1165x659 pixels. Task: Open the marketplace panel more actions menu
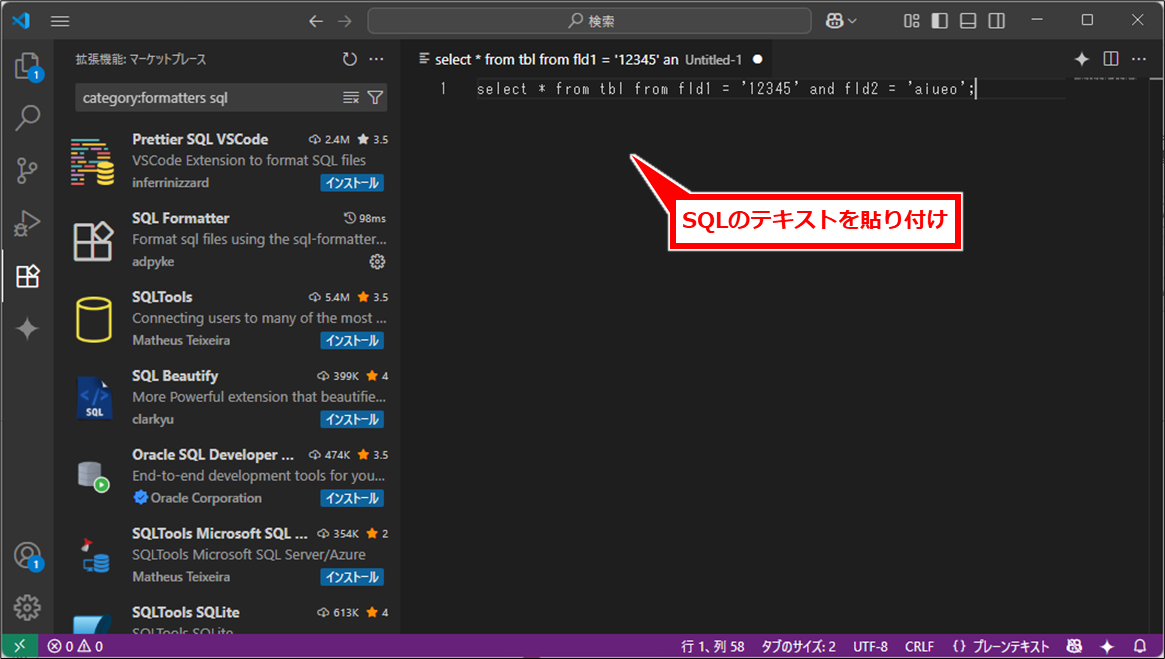377,59
